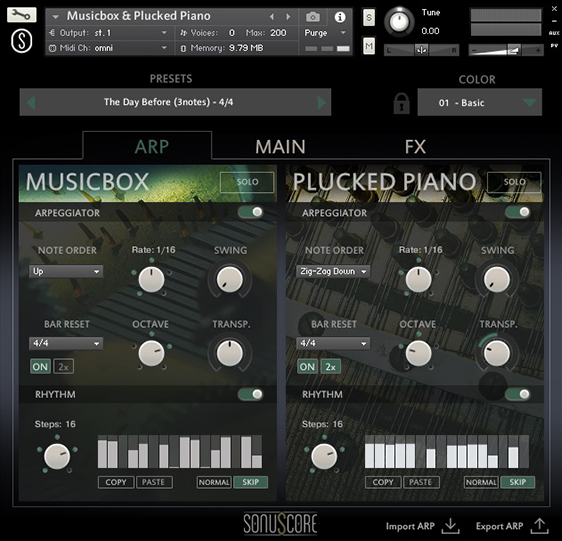The image size is (562, 541).
Task: Click the Plucked Piano Steps knob
Action: click(324, 456)
